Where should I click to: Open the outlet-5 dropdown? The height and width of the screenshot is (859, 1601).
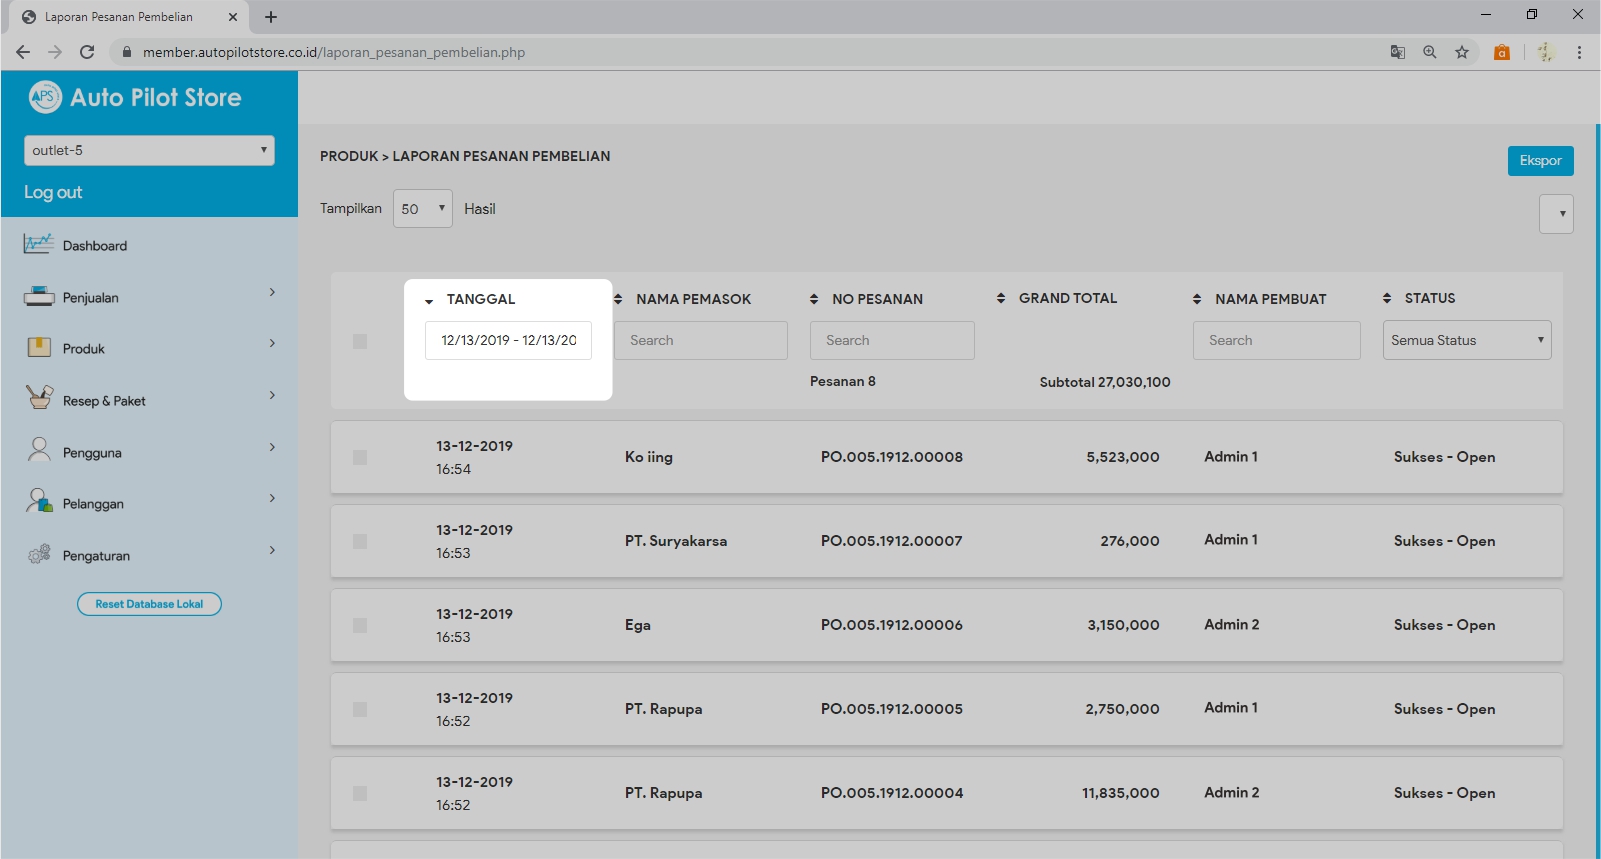tap(149, 150)
